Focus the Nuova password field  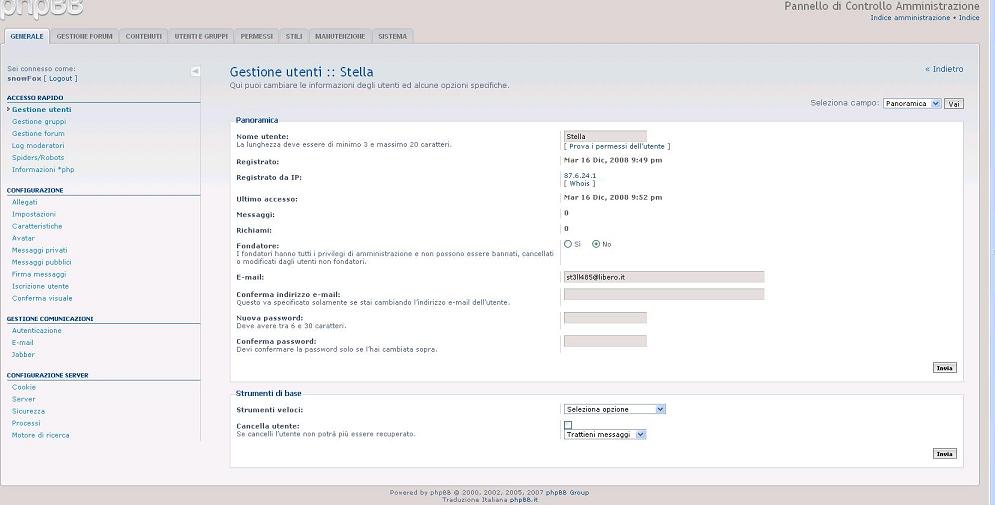(x=605, y=318)
